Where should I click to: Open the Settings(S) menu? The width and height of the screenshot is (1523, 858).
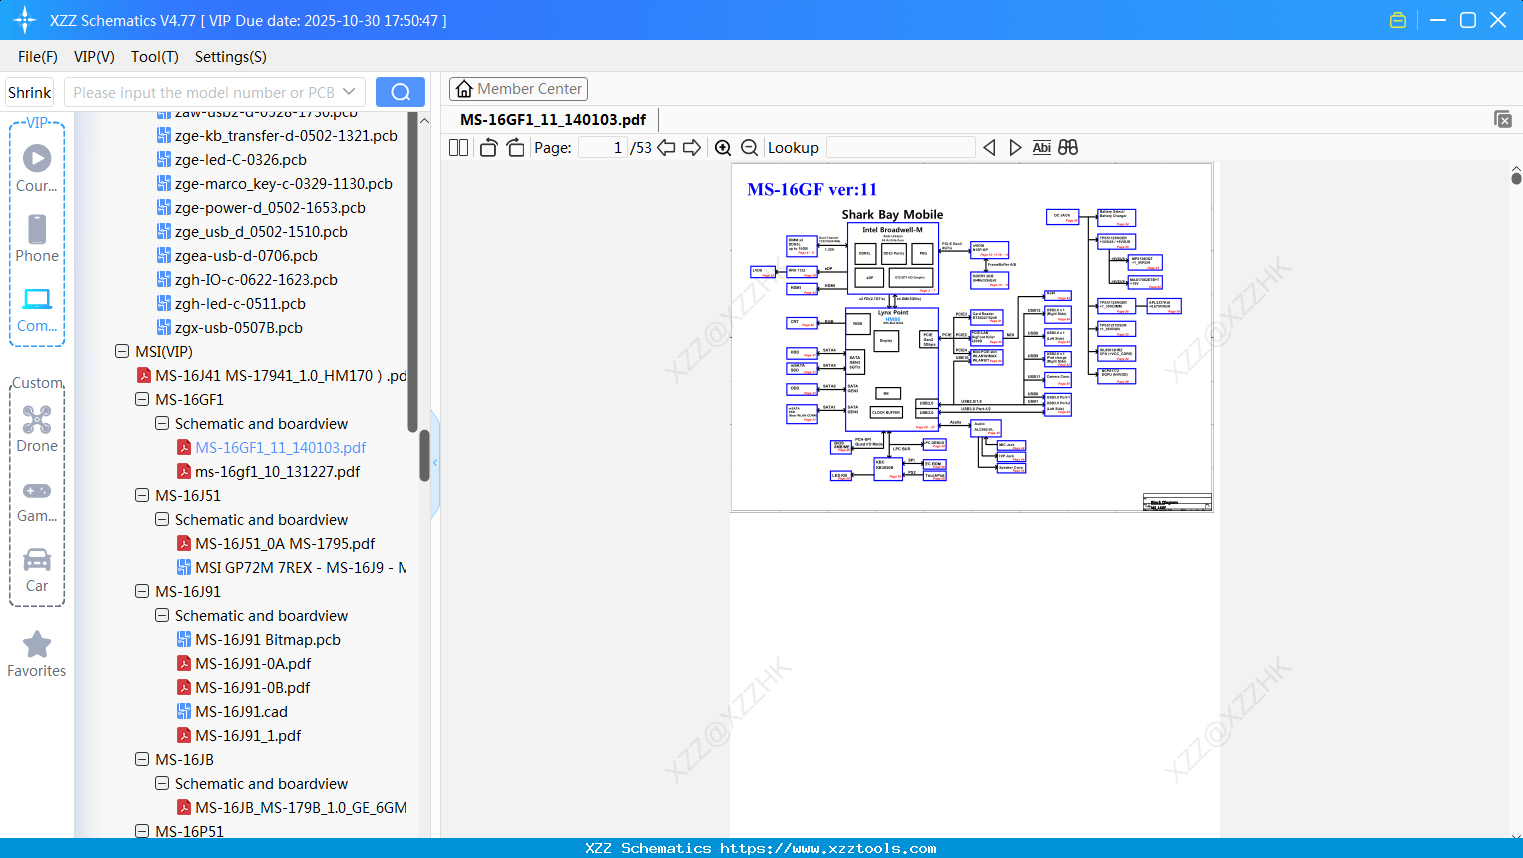(231, 57)
